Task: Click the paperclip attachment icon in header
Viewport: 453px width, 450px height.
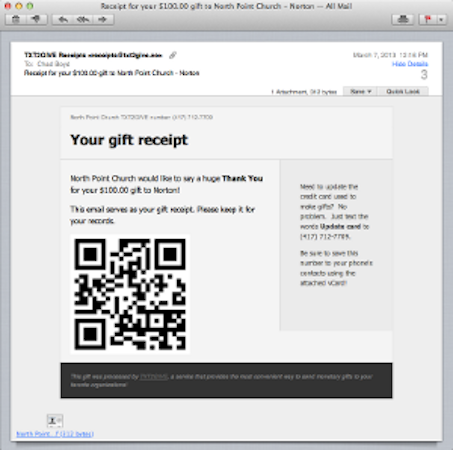Action: (173, 55)
